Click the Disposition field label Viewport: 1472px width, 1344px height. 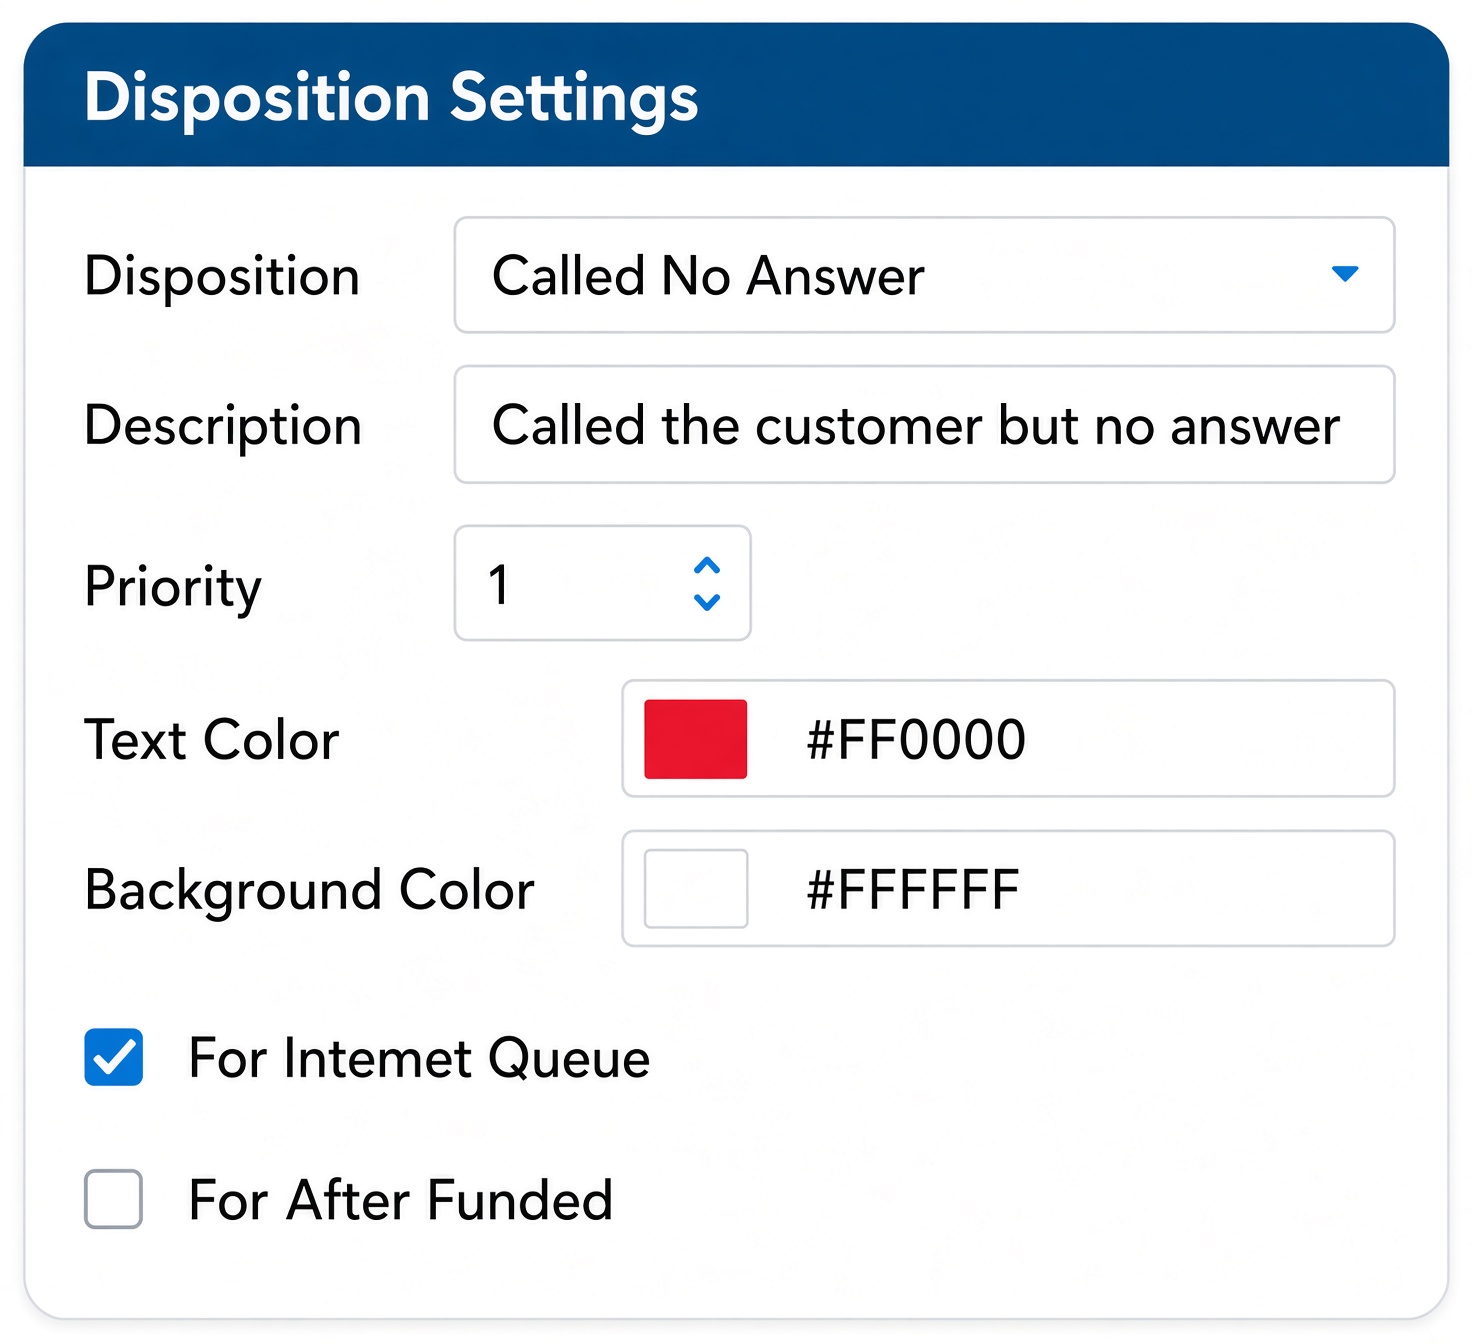[222, 276]
